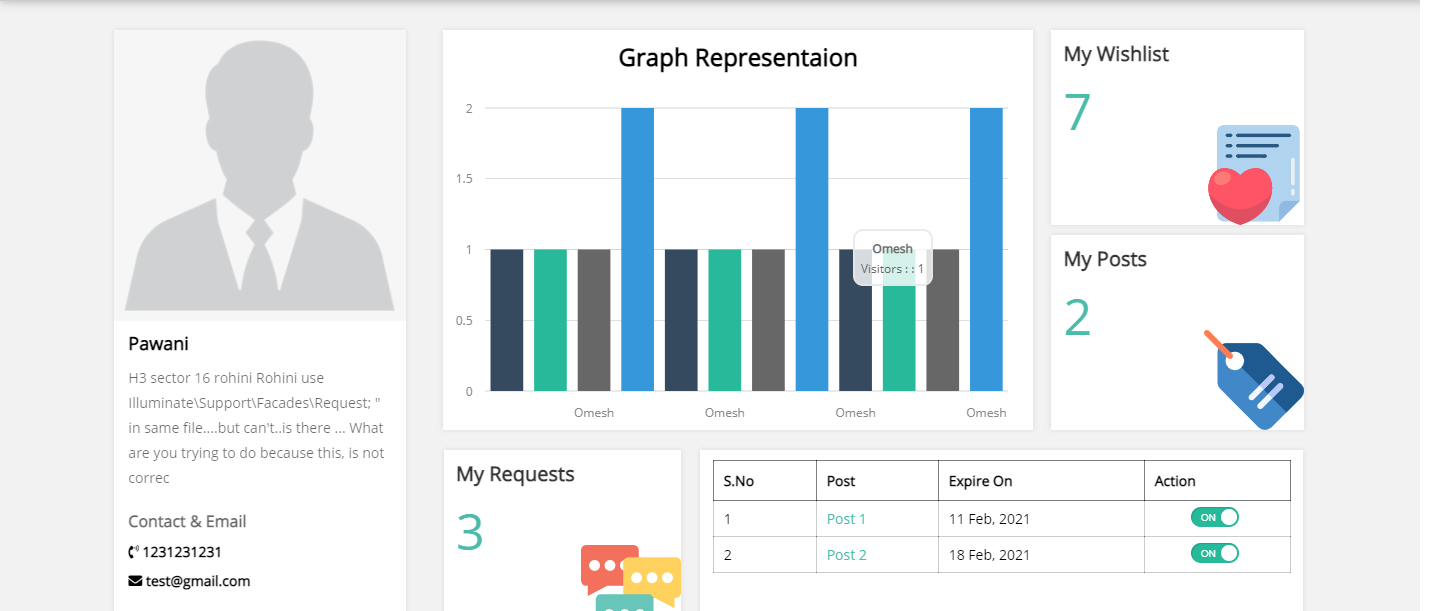Open the Post 2 link

pos(846,555)
